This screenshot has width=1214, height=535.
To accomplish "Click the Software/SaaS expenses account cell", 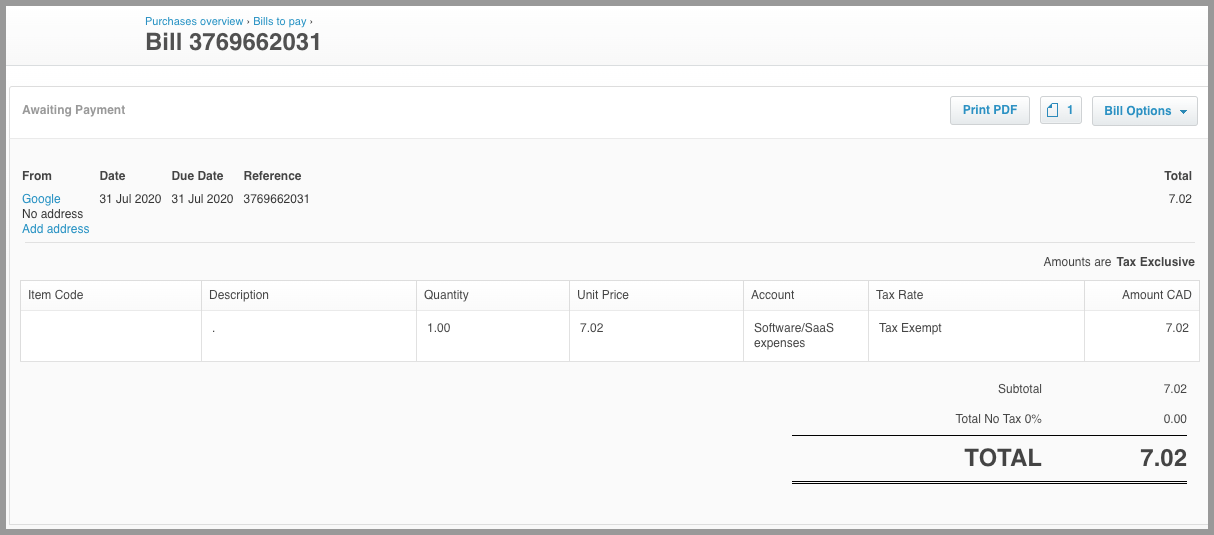I will pyautogui.click(x=806, y=336).
